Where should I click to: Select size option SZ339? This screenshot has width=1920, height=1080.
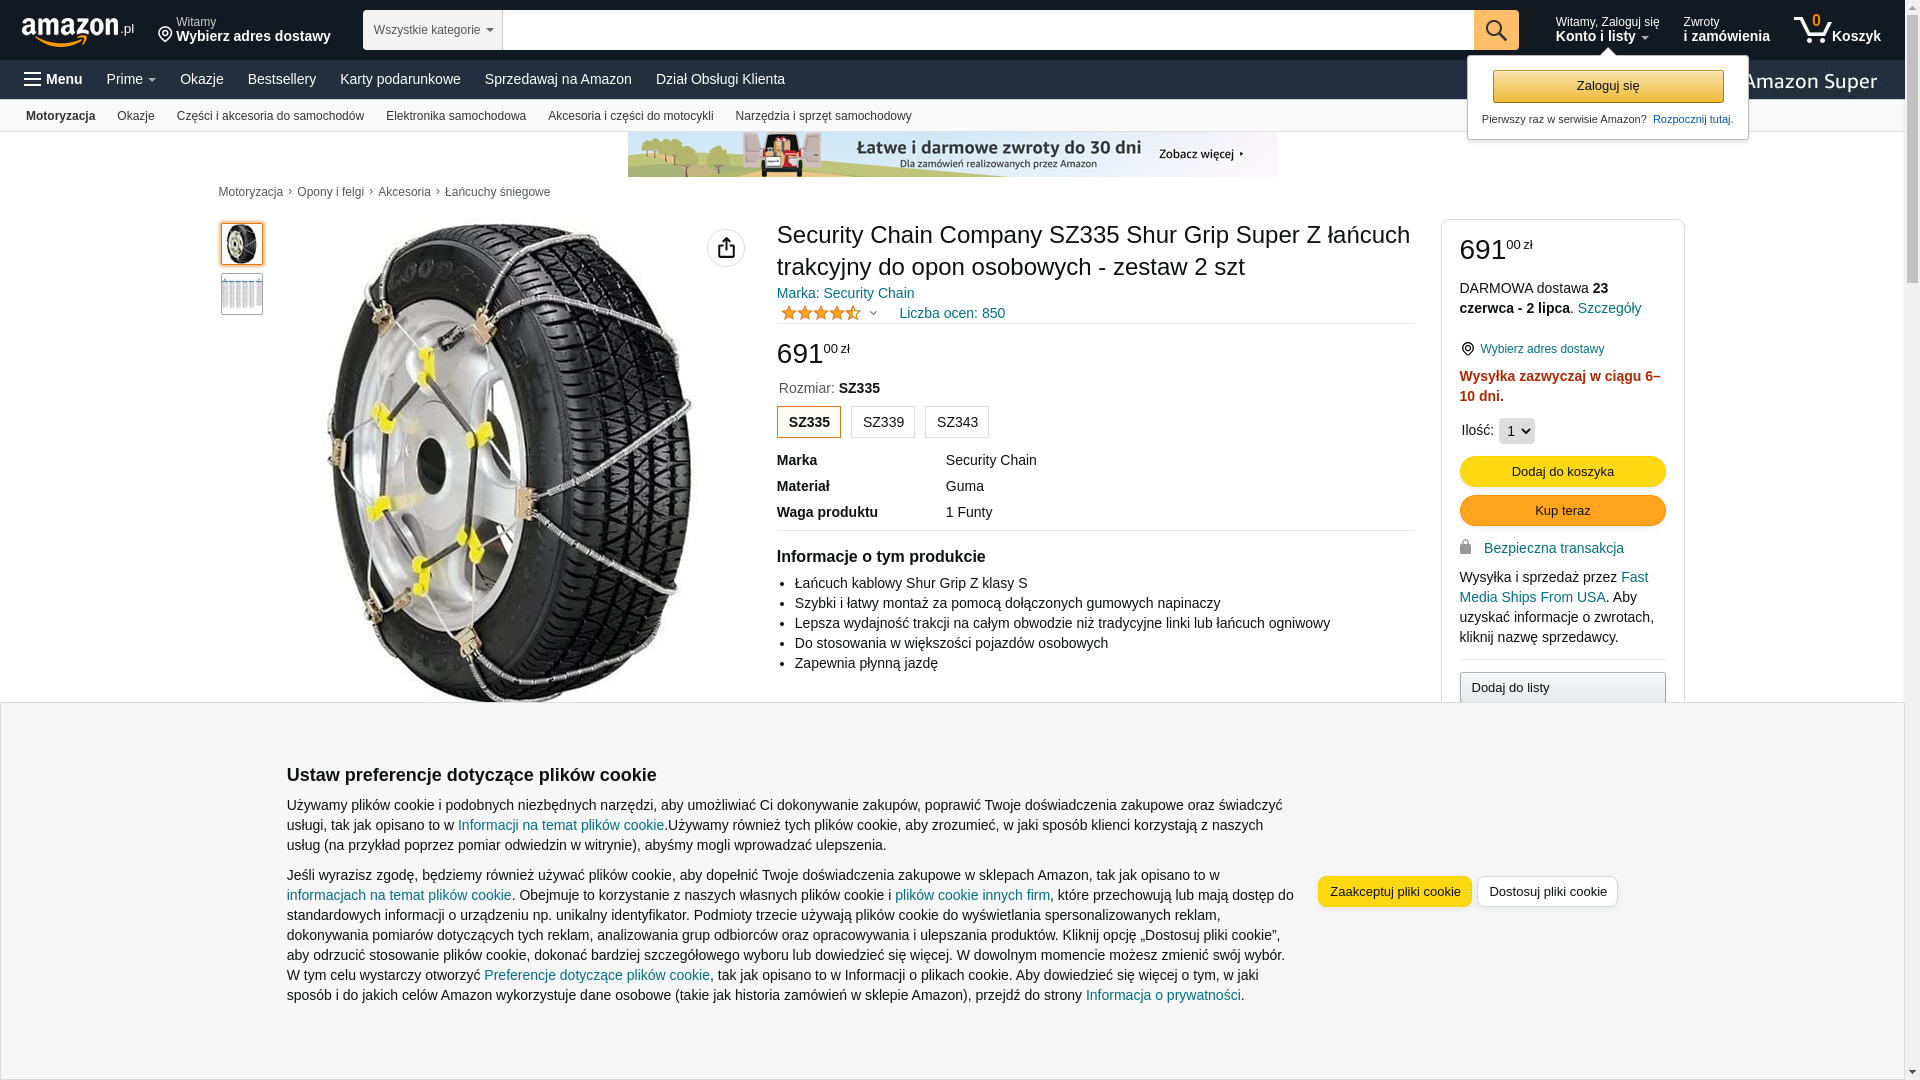[x=882, y=422]
